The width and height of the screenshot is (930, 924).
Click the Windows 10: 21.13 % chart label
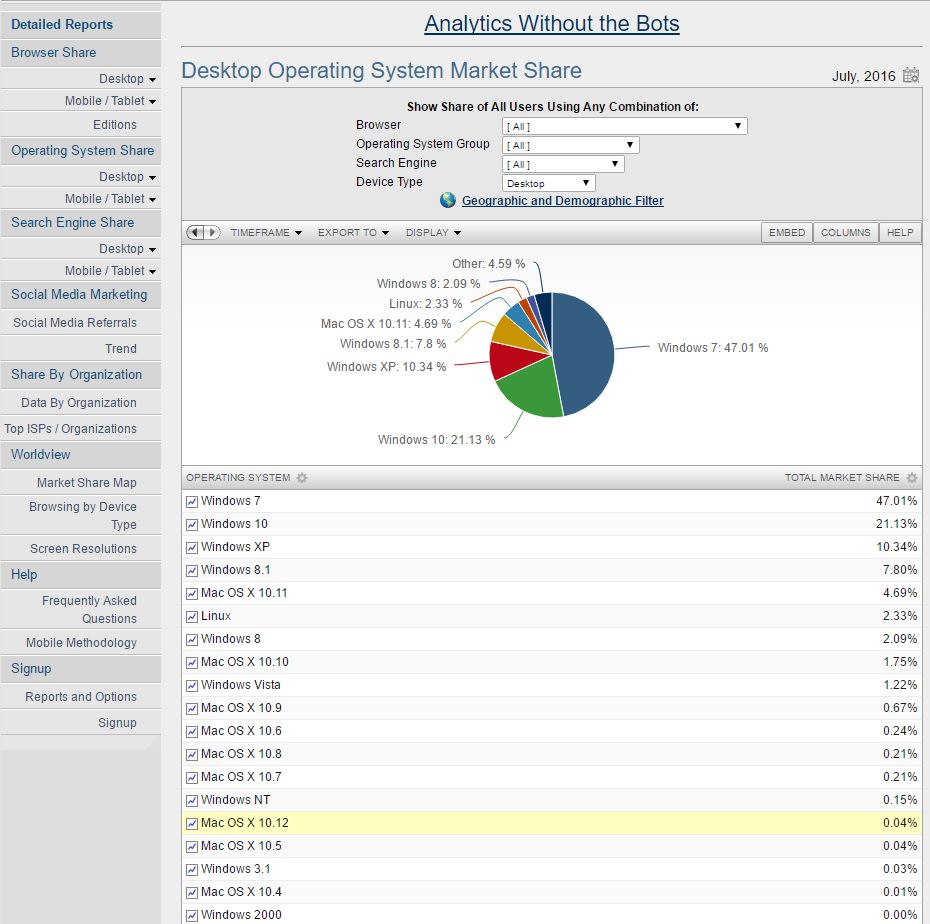click(437, 440)
